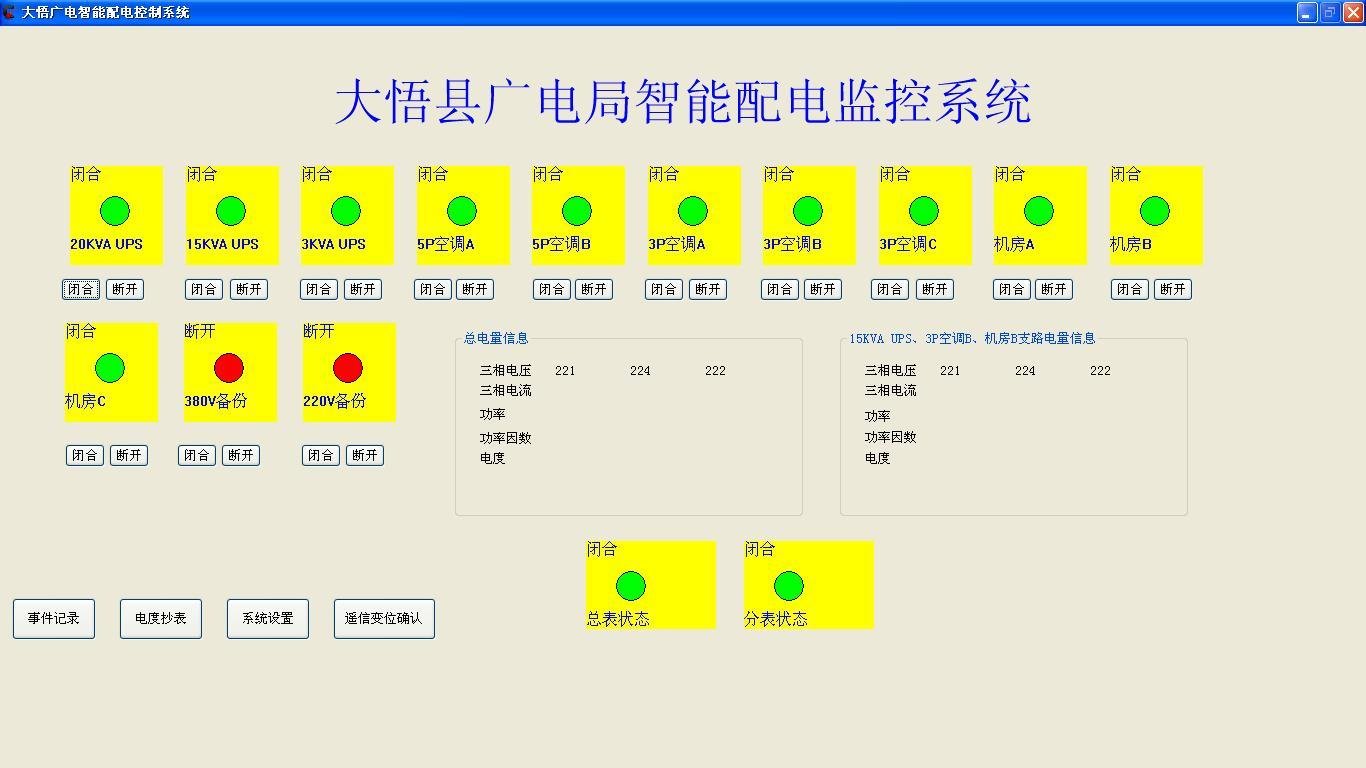Click 断开 button under 220V备份
1366x768 pixels.
point(365,455)
